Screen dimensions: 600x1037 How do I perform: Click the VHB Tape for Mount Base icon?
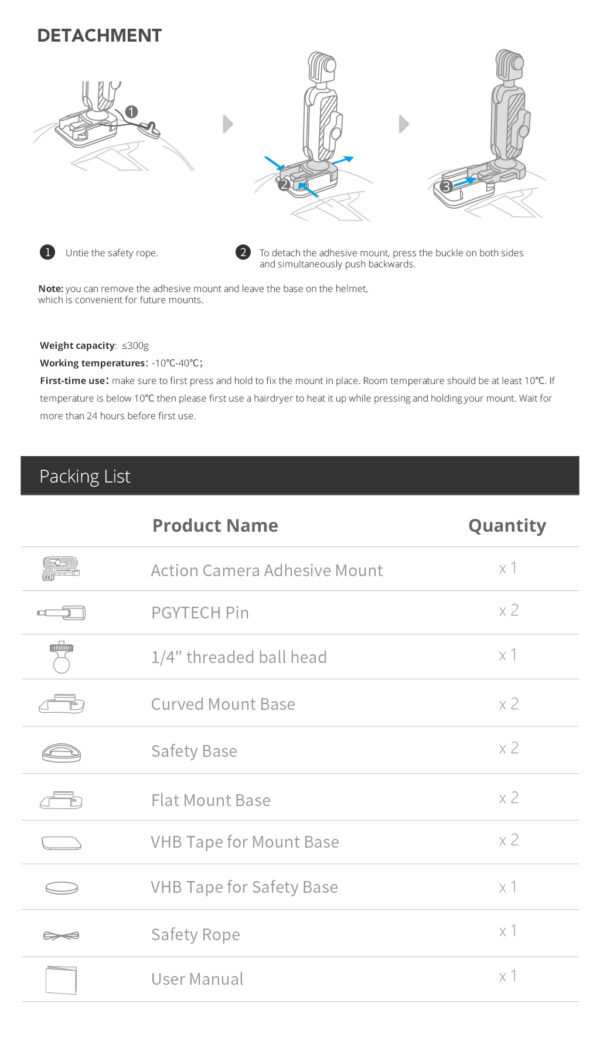click(61, 842)
